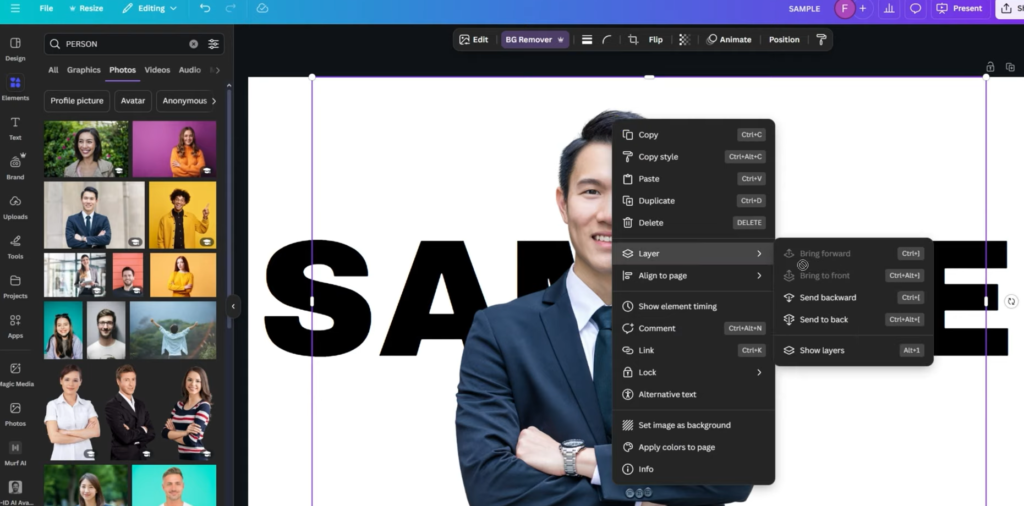Add collaborator with plus icon
The width and height of the screenshot is (1024, 506).
pos(863,8)
